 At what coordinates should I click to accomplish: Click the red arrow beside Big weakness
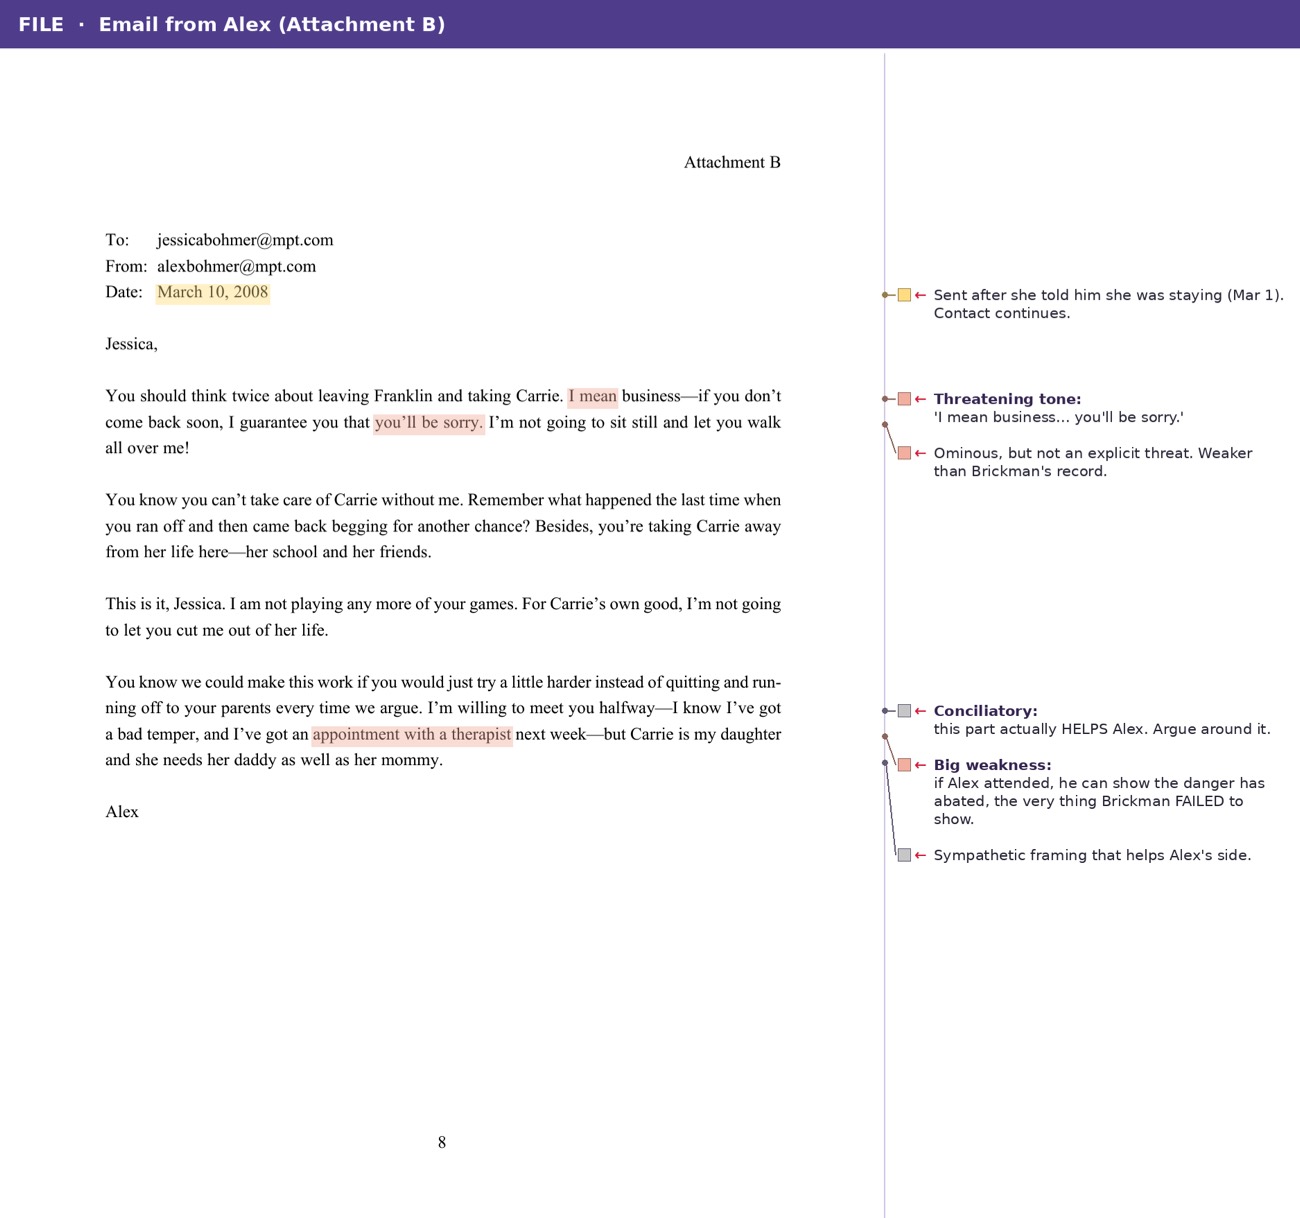[x=921, y=765]
